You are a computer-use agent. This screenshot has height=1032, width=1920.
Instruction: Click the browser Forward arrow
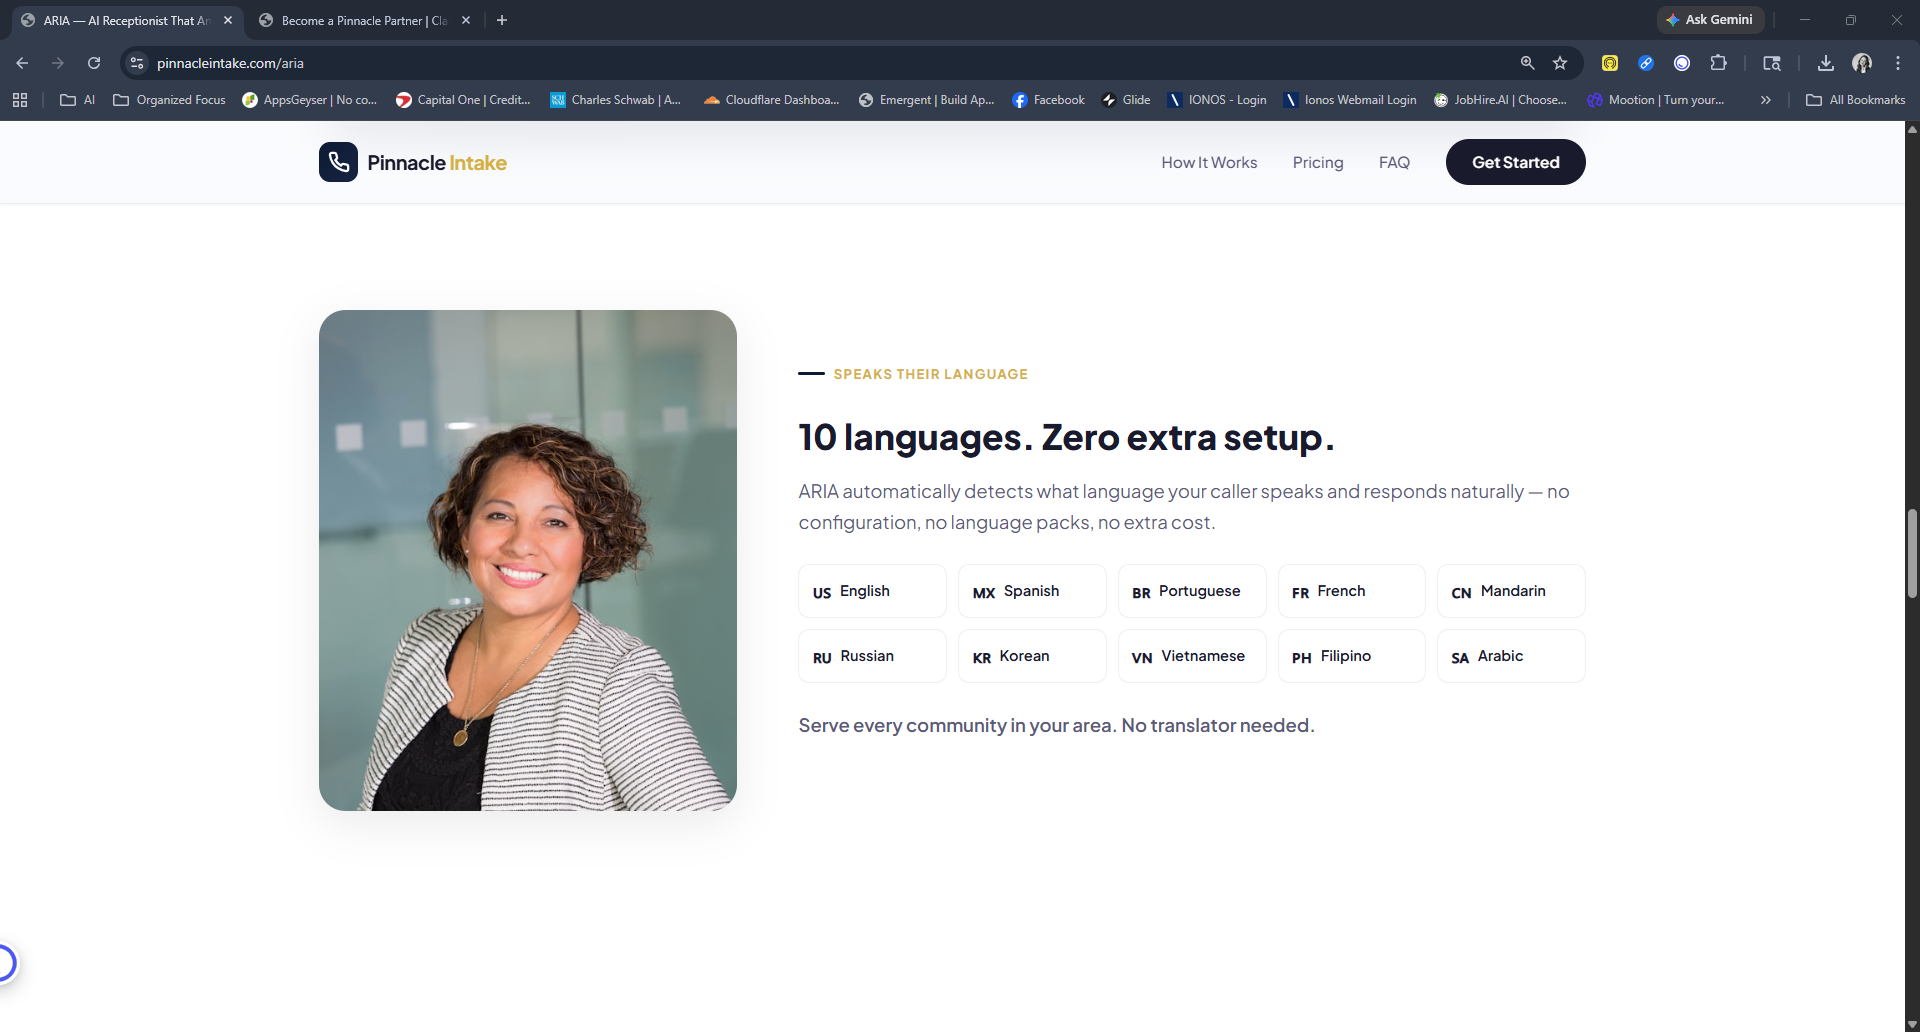coord(58,63)
